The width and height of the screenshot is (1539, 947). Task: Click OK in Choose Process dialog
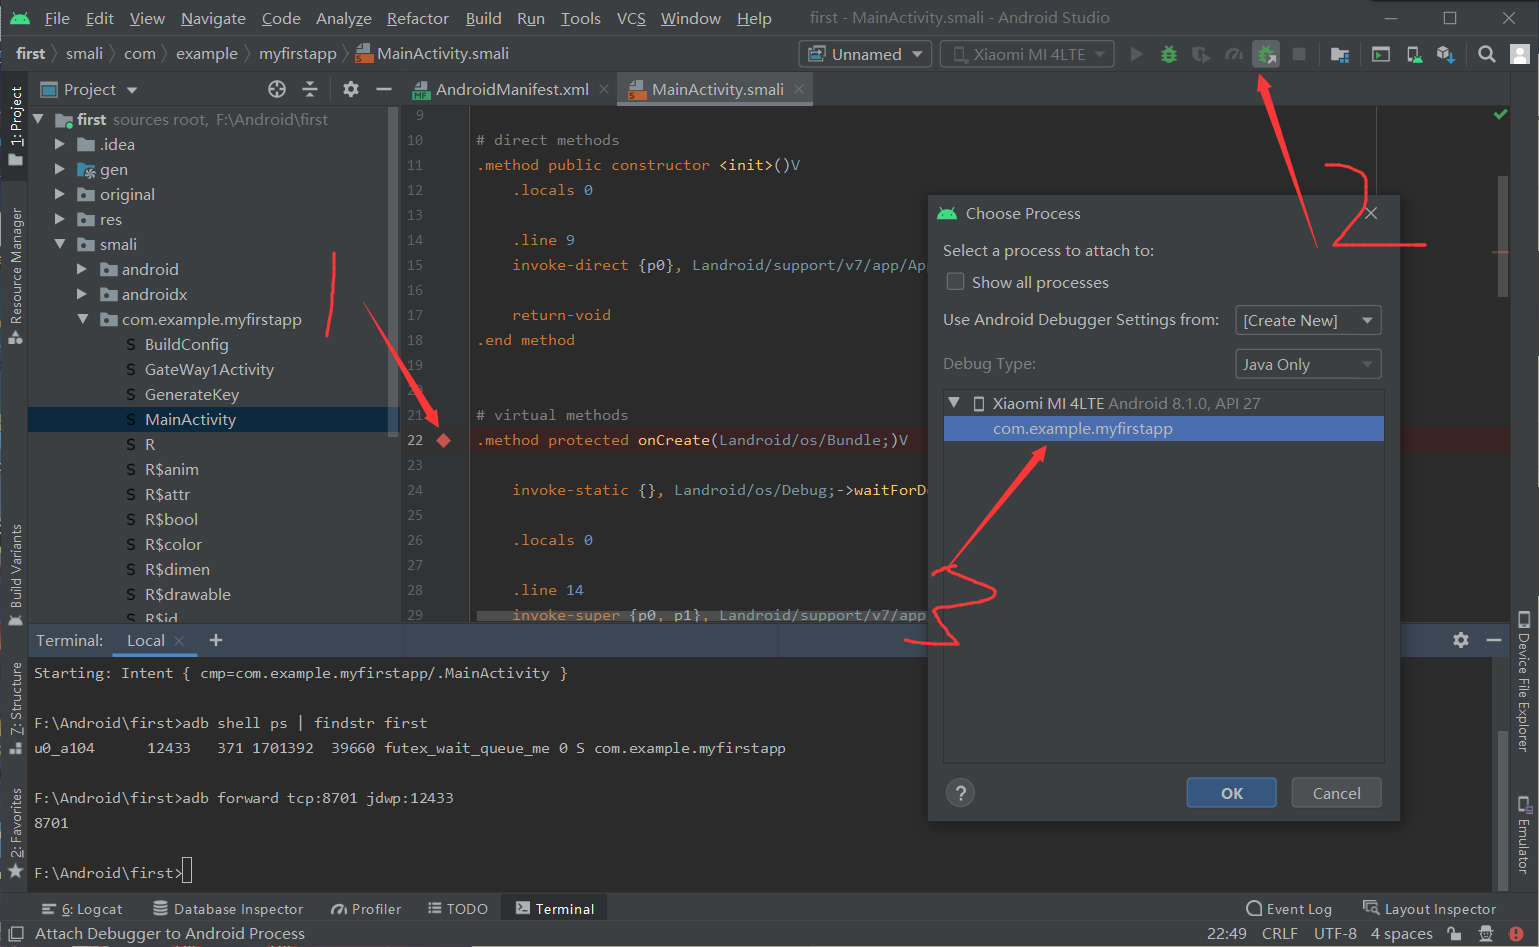1232,793
